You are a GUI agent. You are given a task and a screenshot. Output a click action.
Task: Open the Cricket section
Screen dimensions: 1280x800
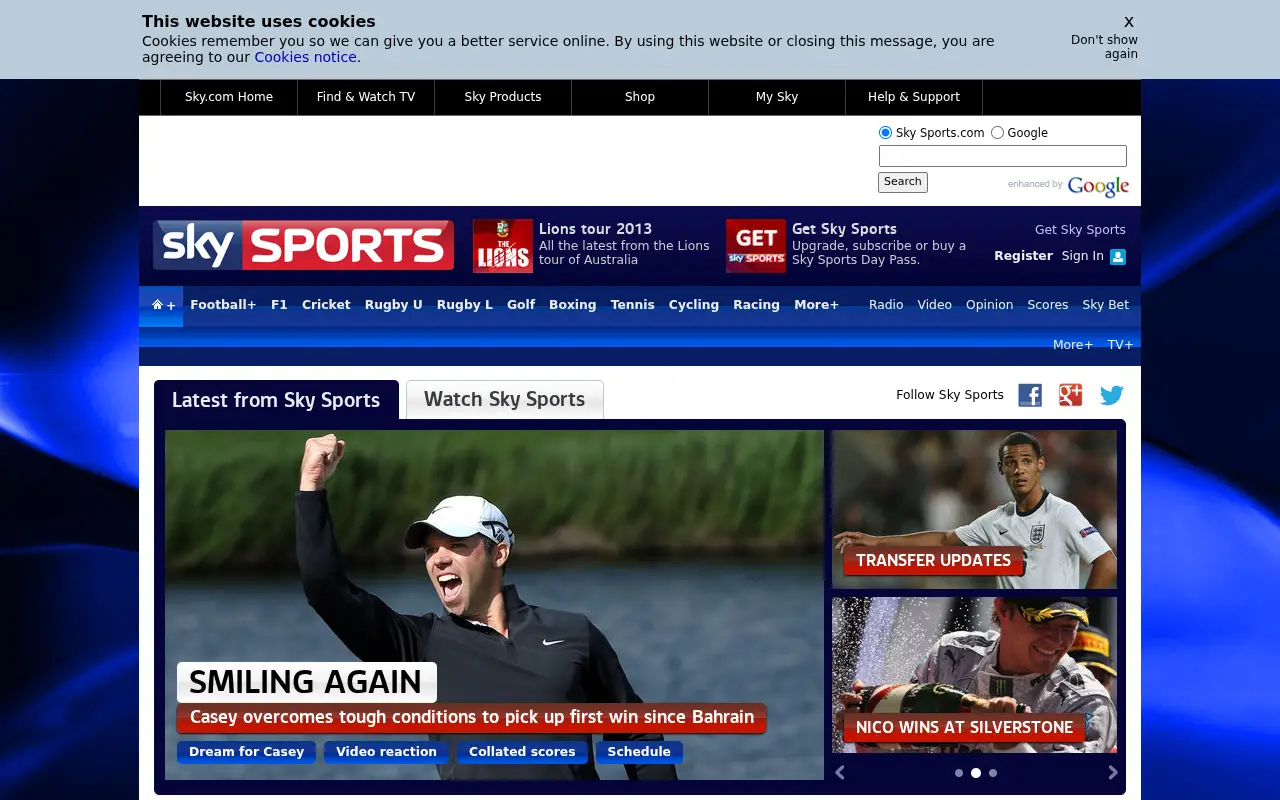[326, 305]
